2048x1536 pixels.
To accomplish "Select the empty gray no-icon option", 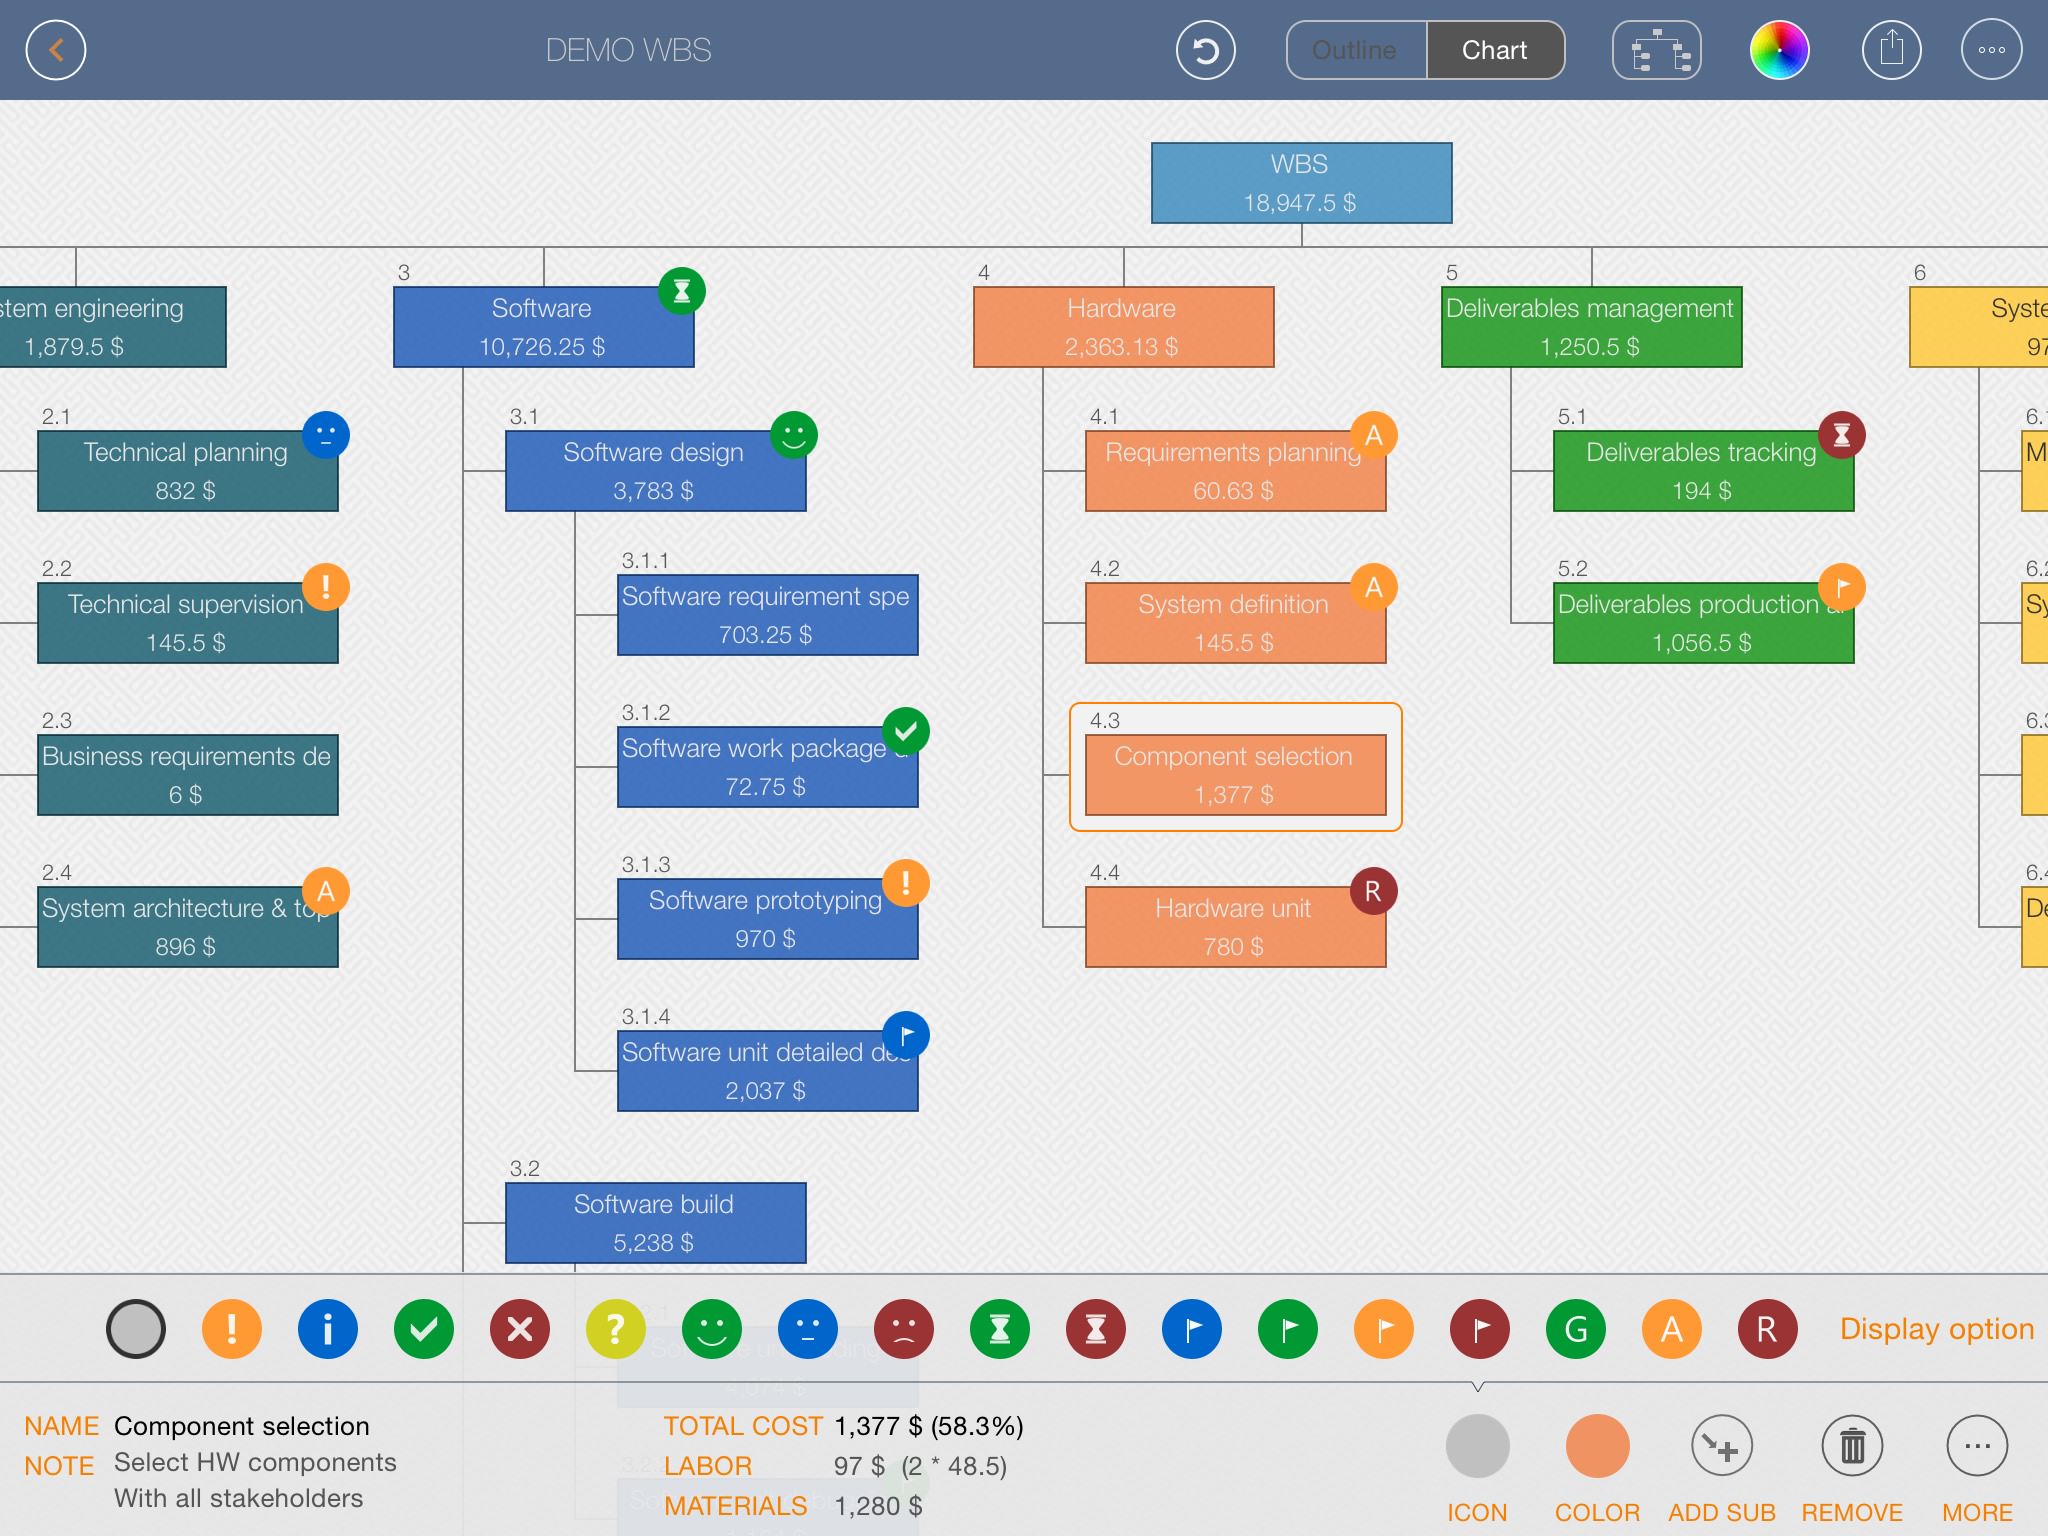I will 136,1329.
